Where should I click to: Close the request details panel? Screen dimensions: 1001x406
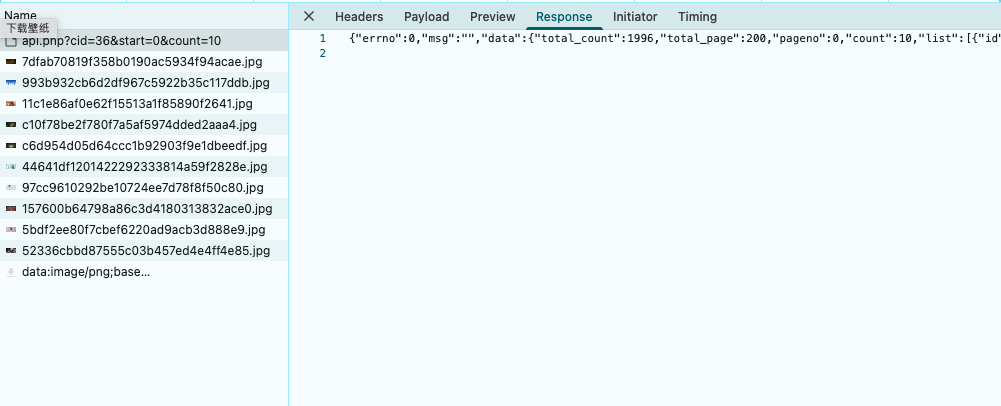(x=309, y=16)
